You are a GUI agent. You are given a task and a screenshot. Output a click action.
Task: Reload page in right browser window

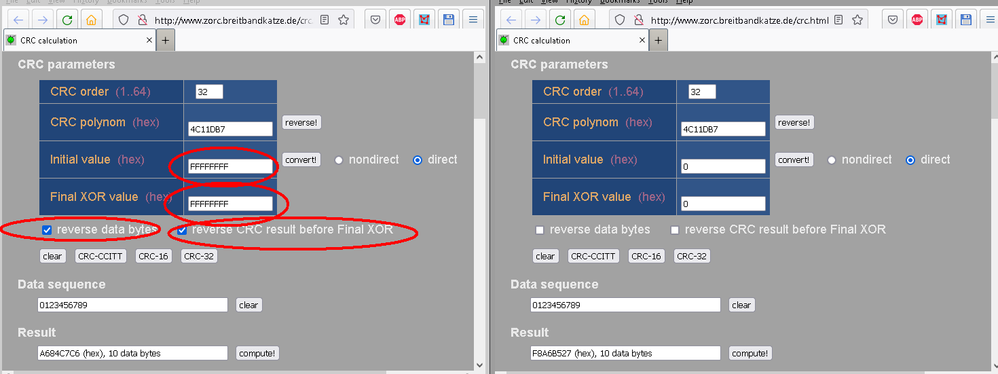[x=560, y=19]
